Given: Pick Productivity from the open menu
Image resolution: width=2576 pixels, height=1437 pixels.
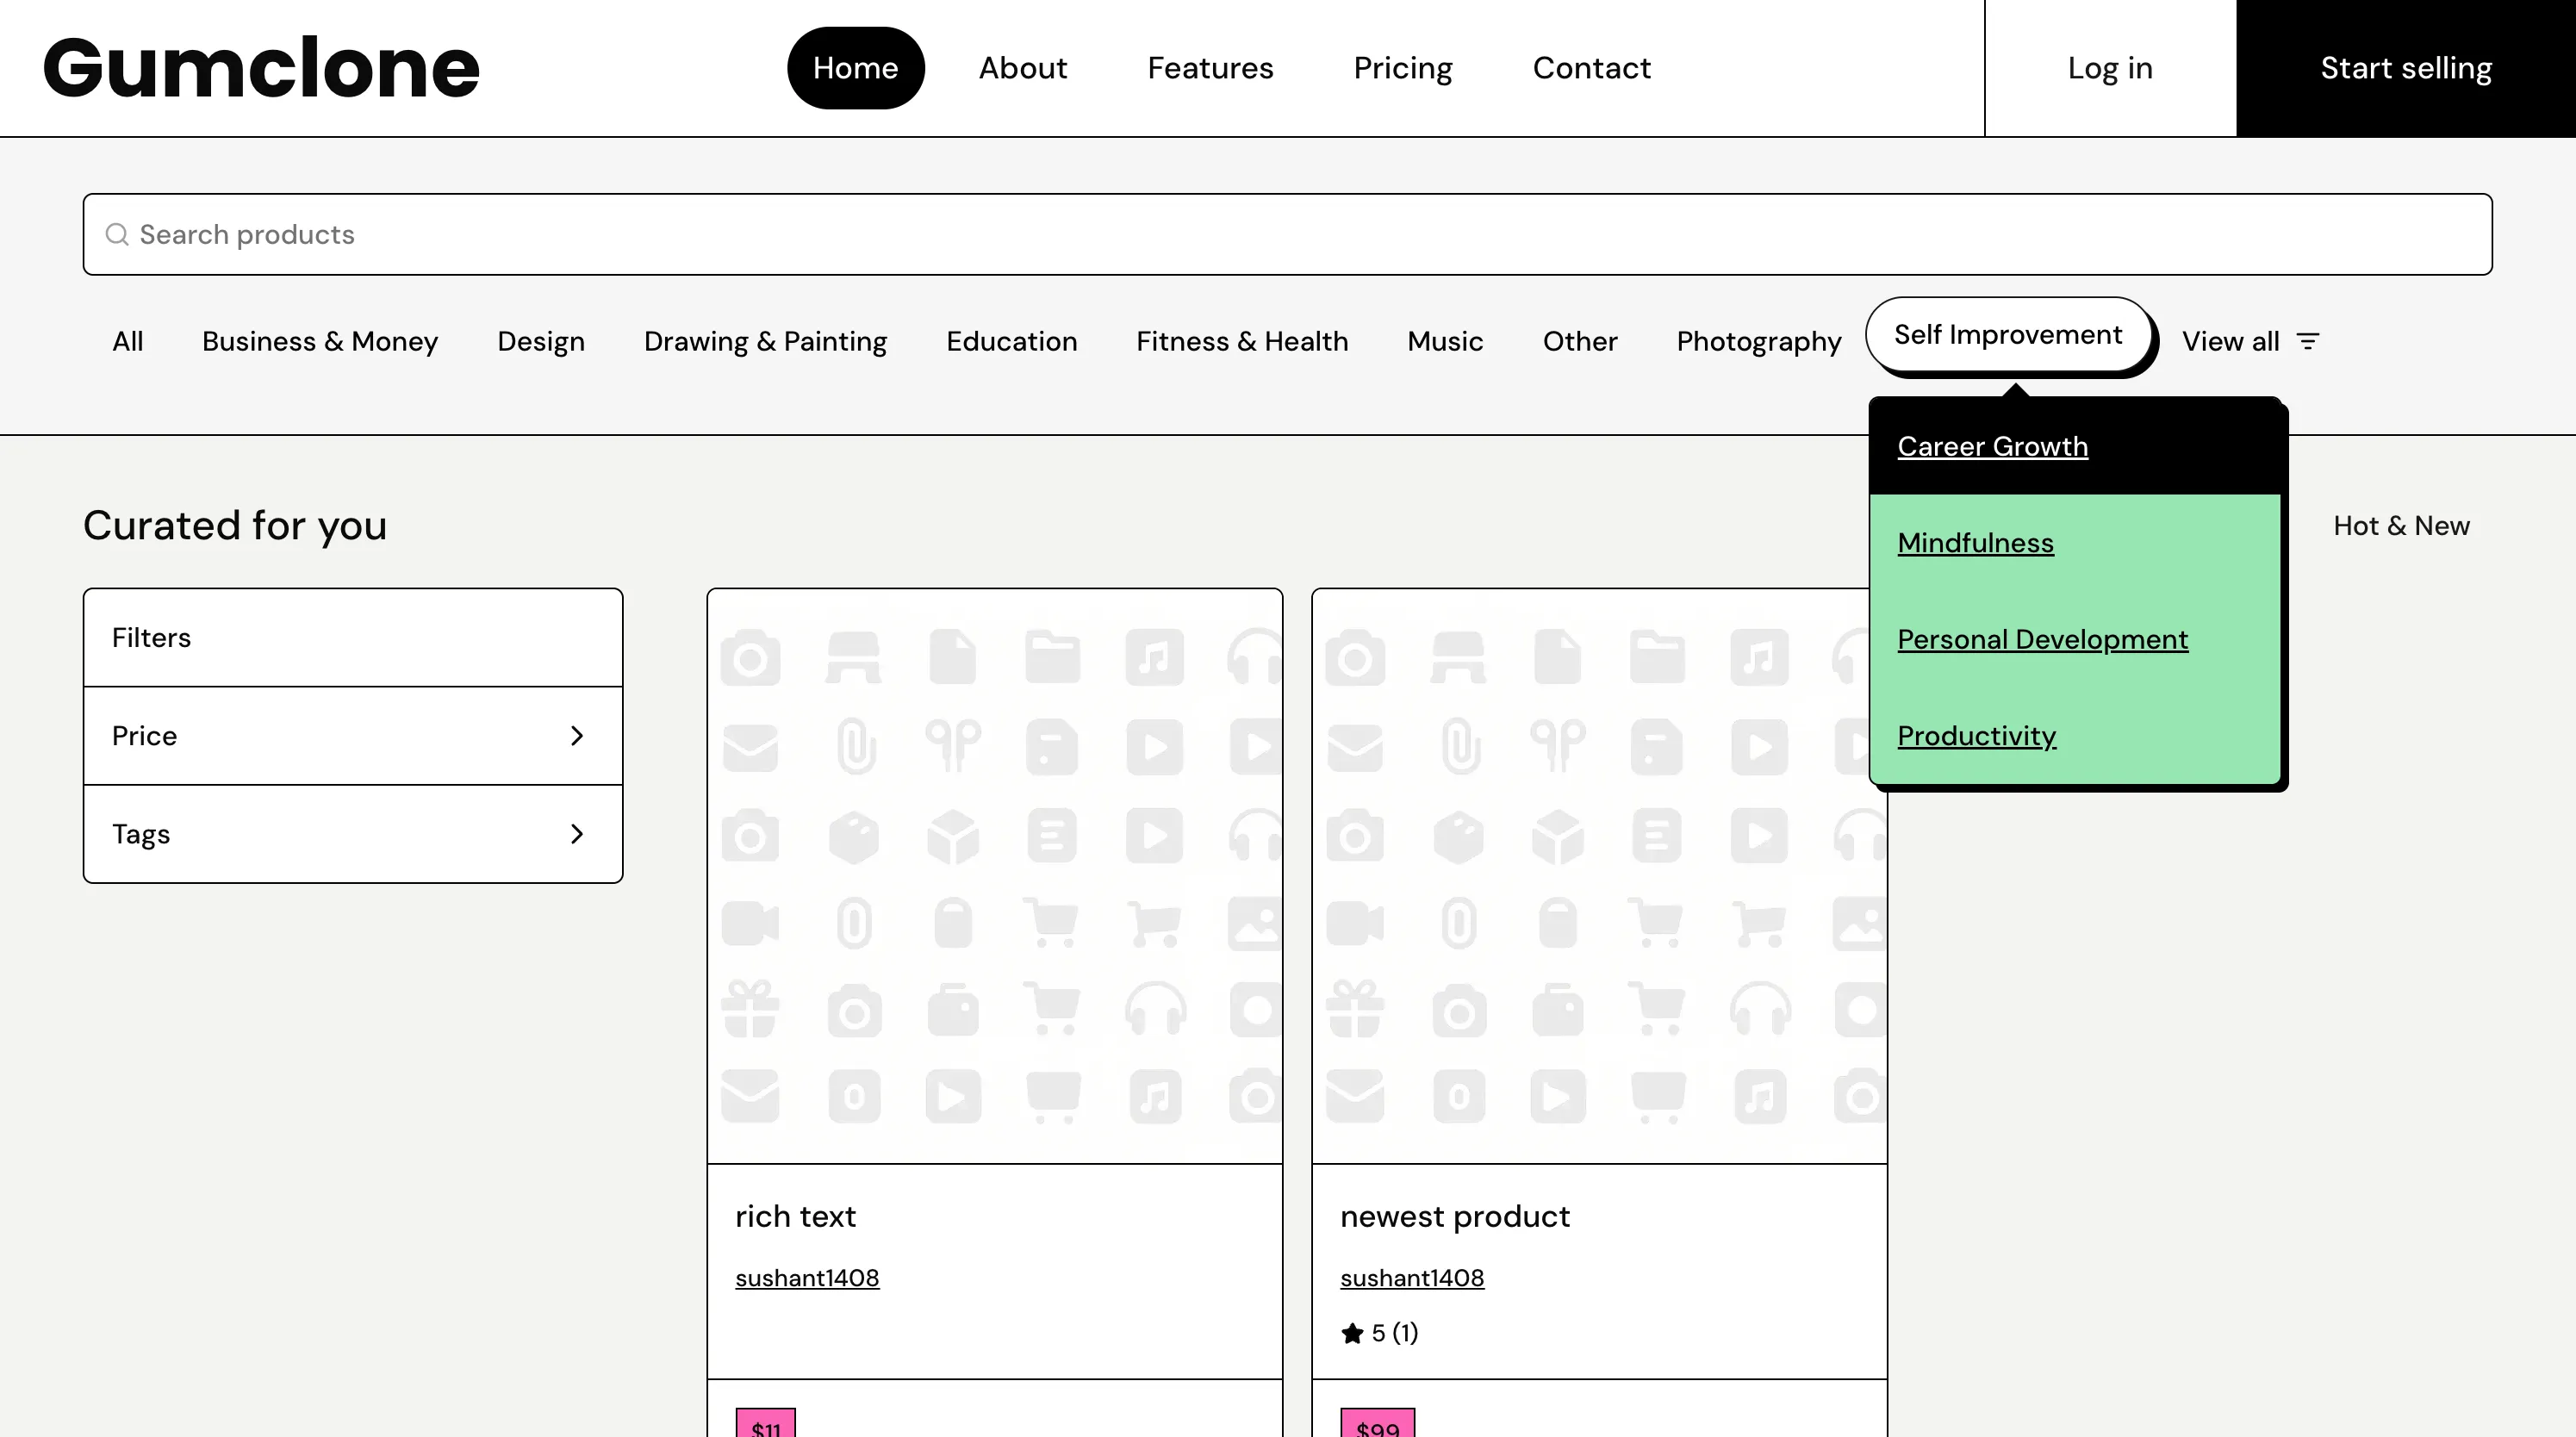Looking at the screenshot, I should 1977,735.
